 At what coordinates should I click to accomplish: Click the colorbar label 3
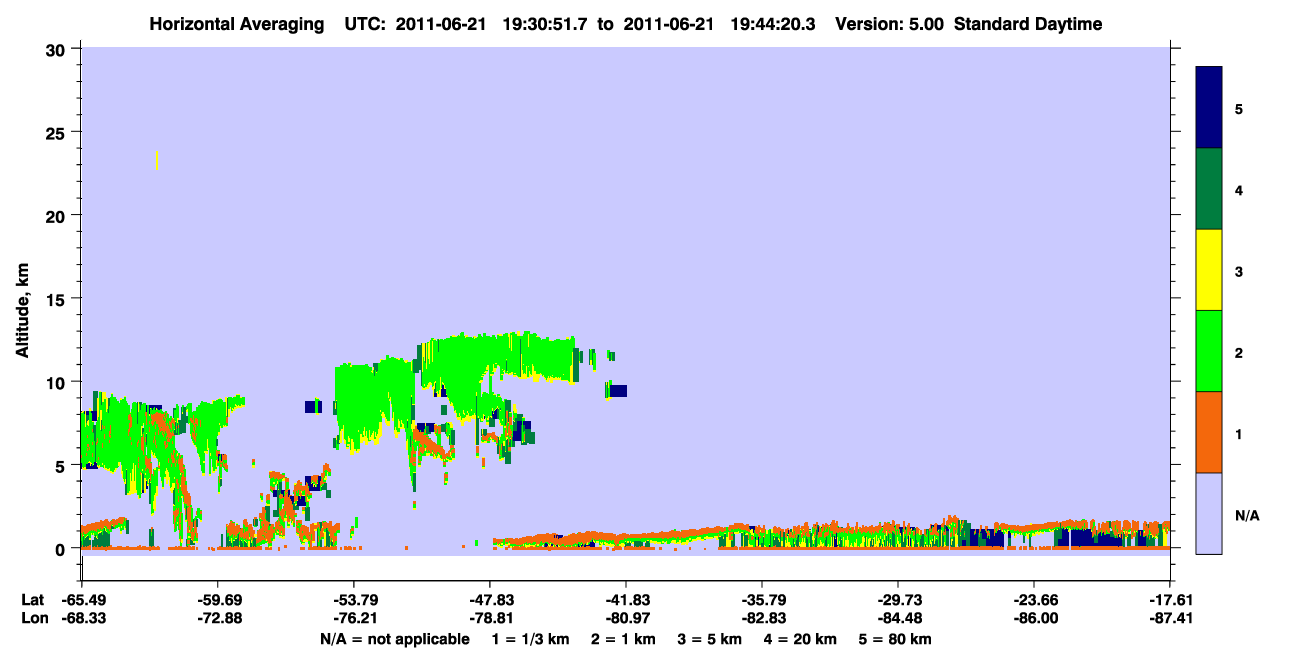(x=1239, y=270)
